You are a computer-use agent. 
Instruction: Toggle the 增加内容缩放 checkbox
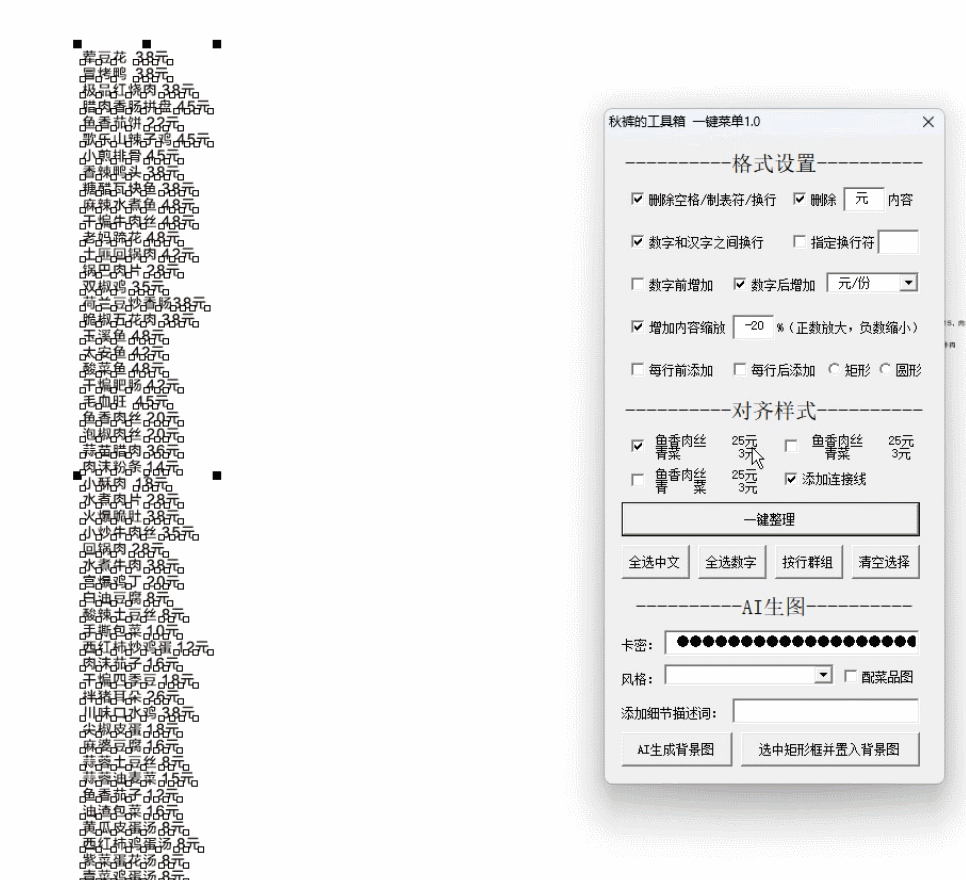click(638, 327)
